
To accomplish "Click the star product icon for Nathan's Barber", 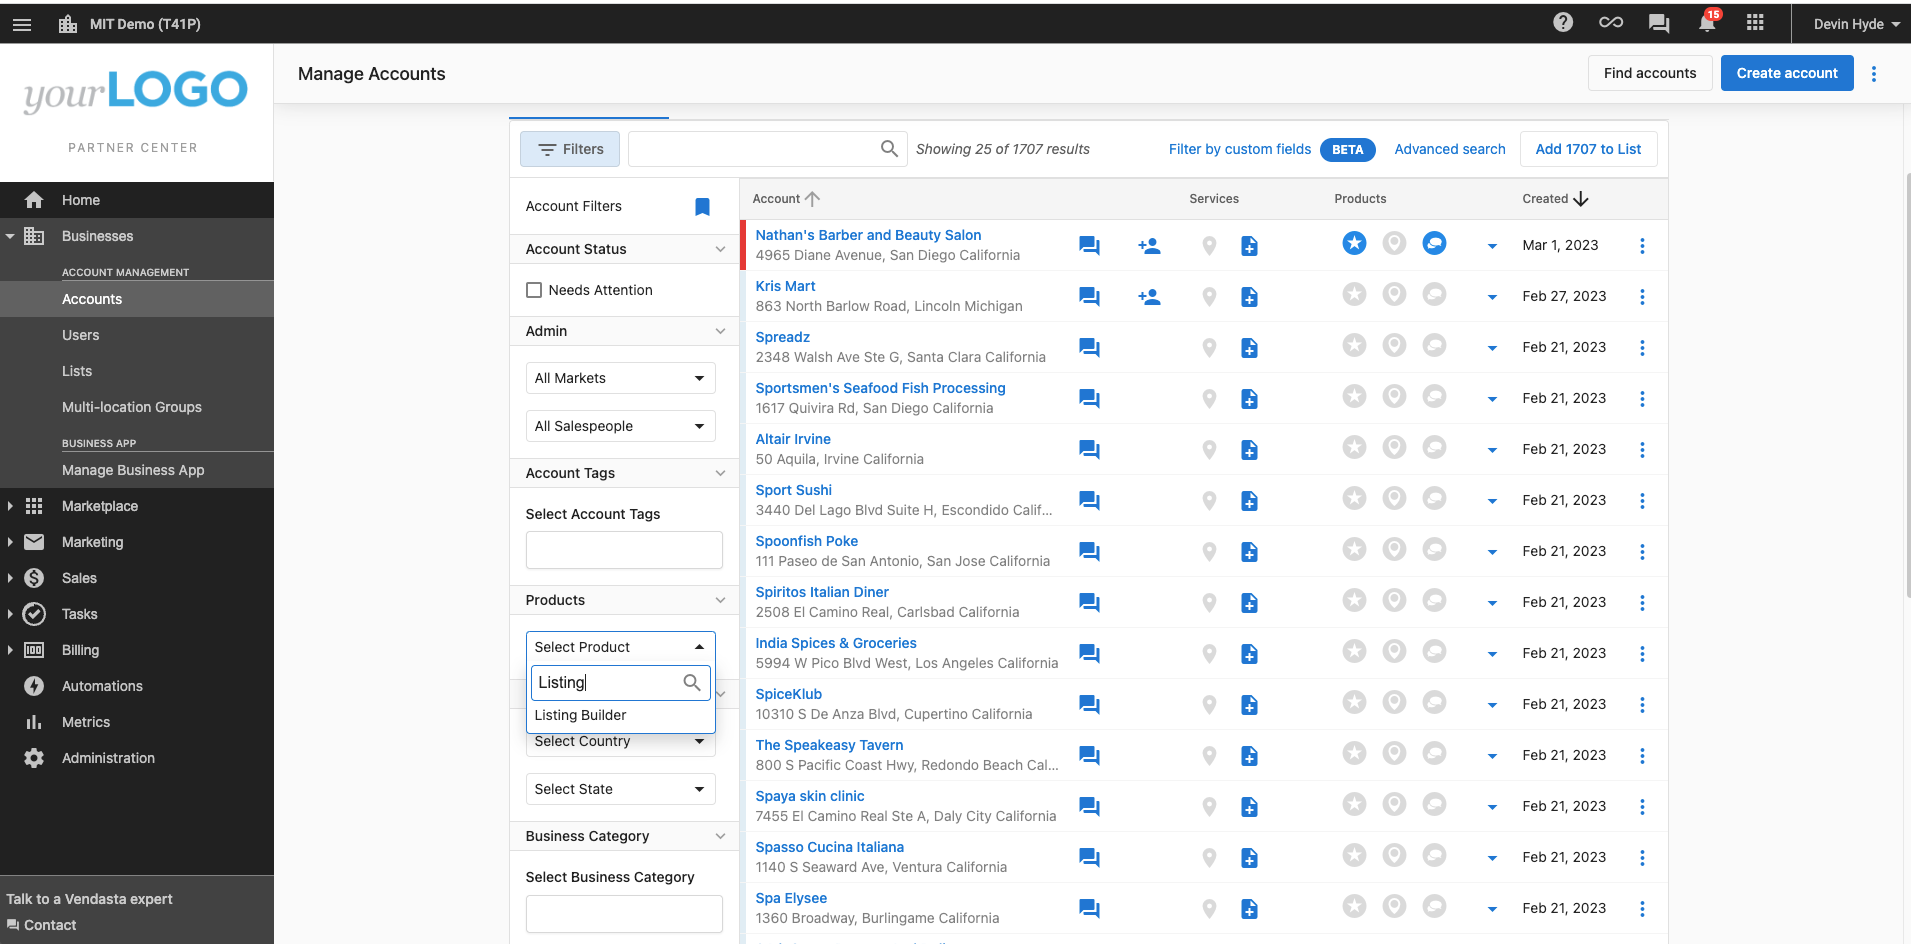I will (x=1354, y=243).
